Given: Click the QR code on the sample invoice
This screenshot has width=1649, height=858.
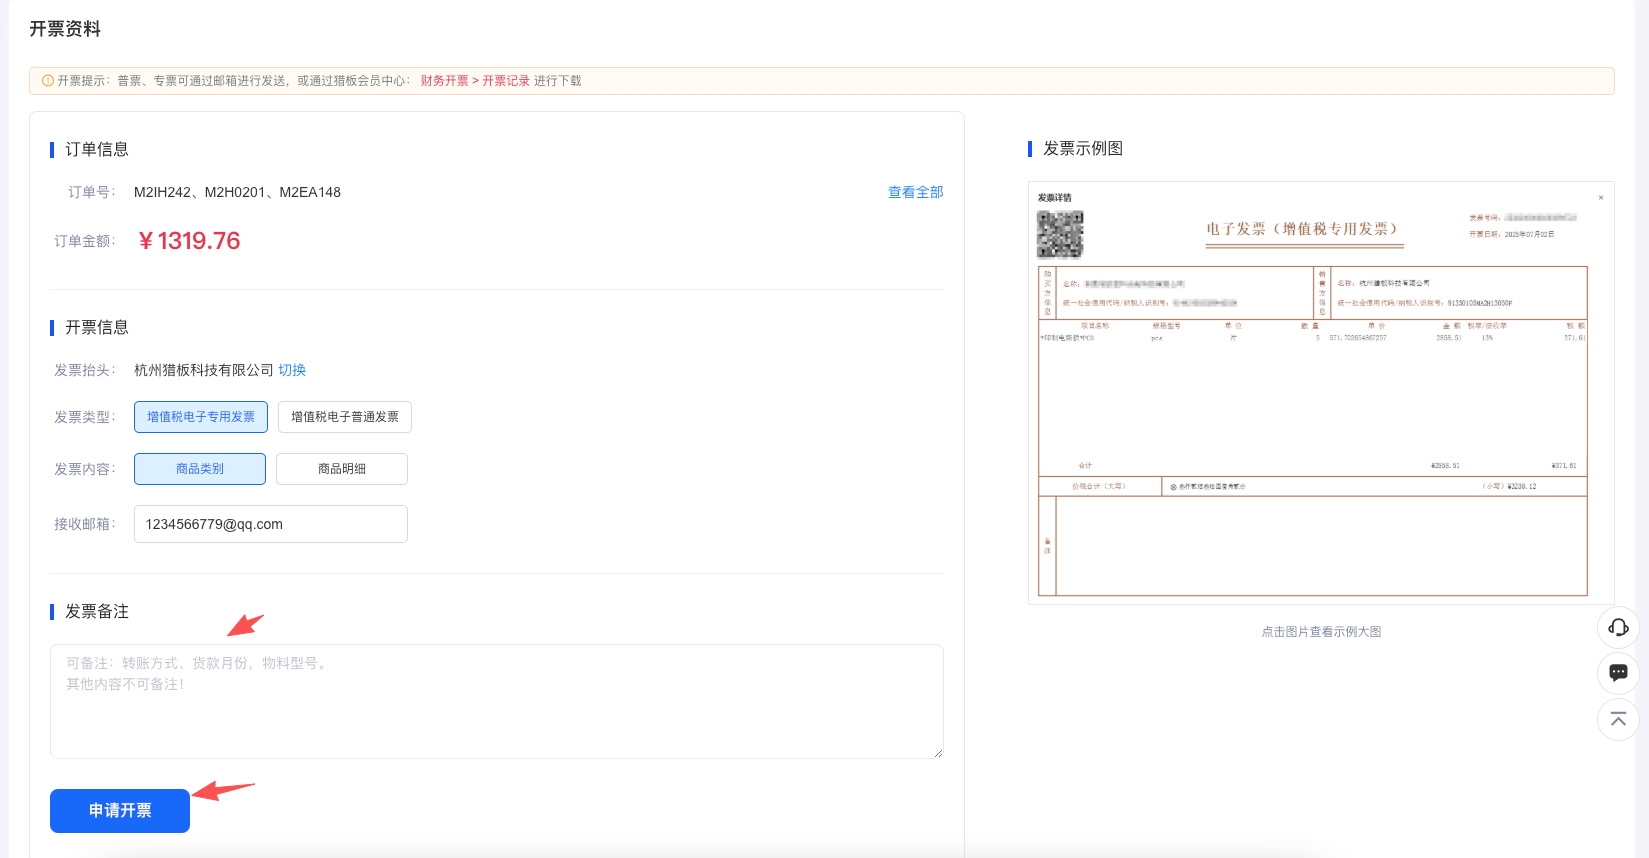Looking at the screenshot, I should tap(1060, 234).
